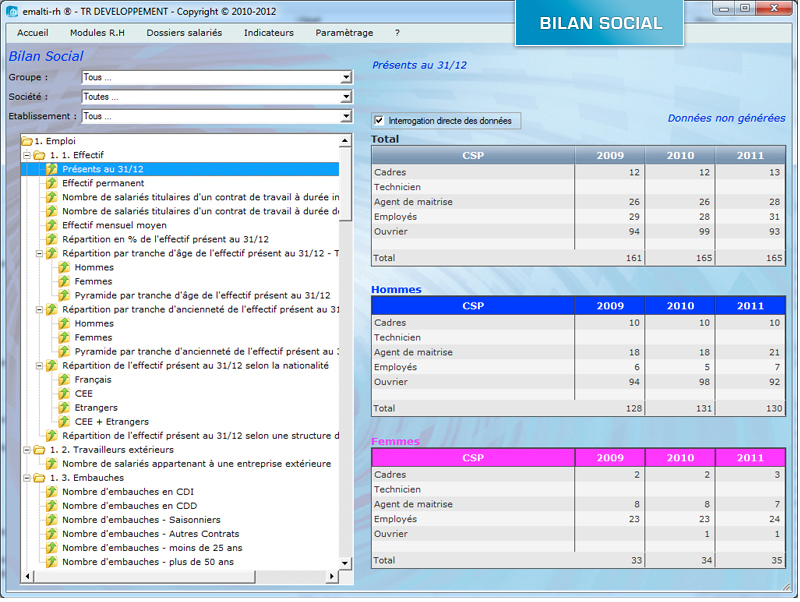The image size is (800, 602).
Task: Click icon beside Nombre d'embauches en CDI
Action: [52, 492]
